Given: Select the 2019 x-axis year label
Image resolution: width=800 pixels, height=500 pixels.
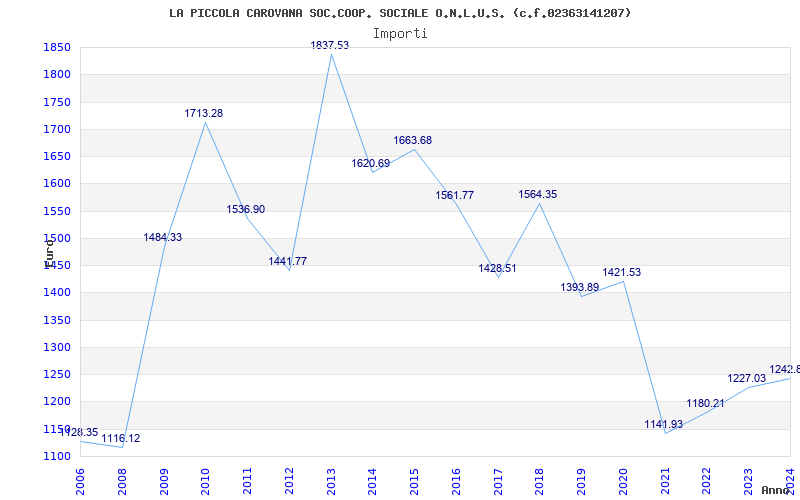Looking at the screenshot, I should click(x=582, y=481).
